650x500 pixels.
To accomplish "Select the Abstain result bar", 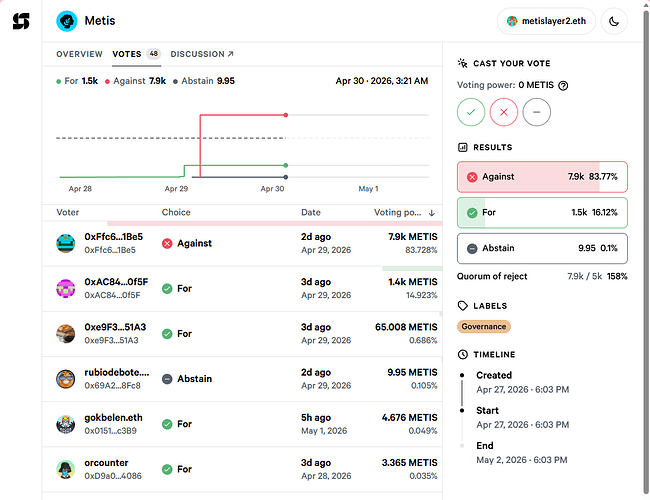I will [542, 248].
